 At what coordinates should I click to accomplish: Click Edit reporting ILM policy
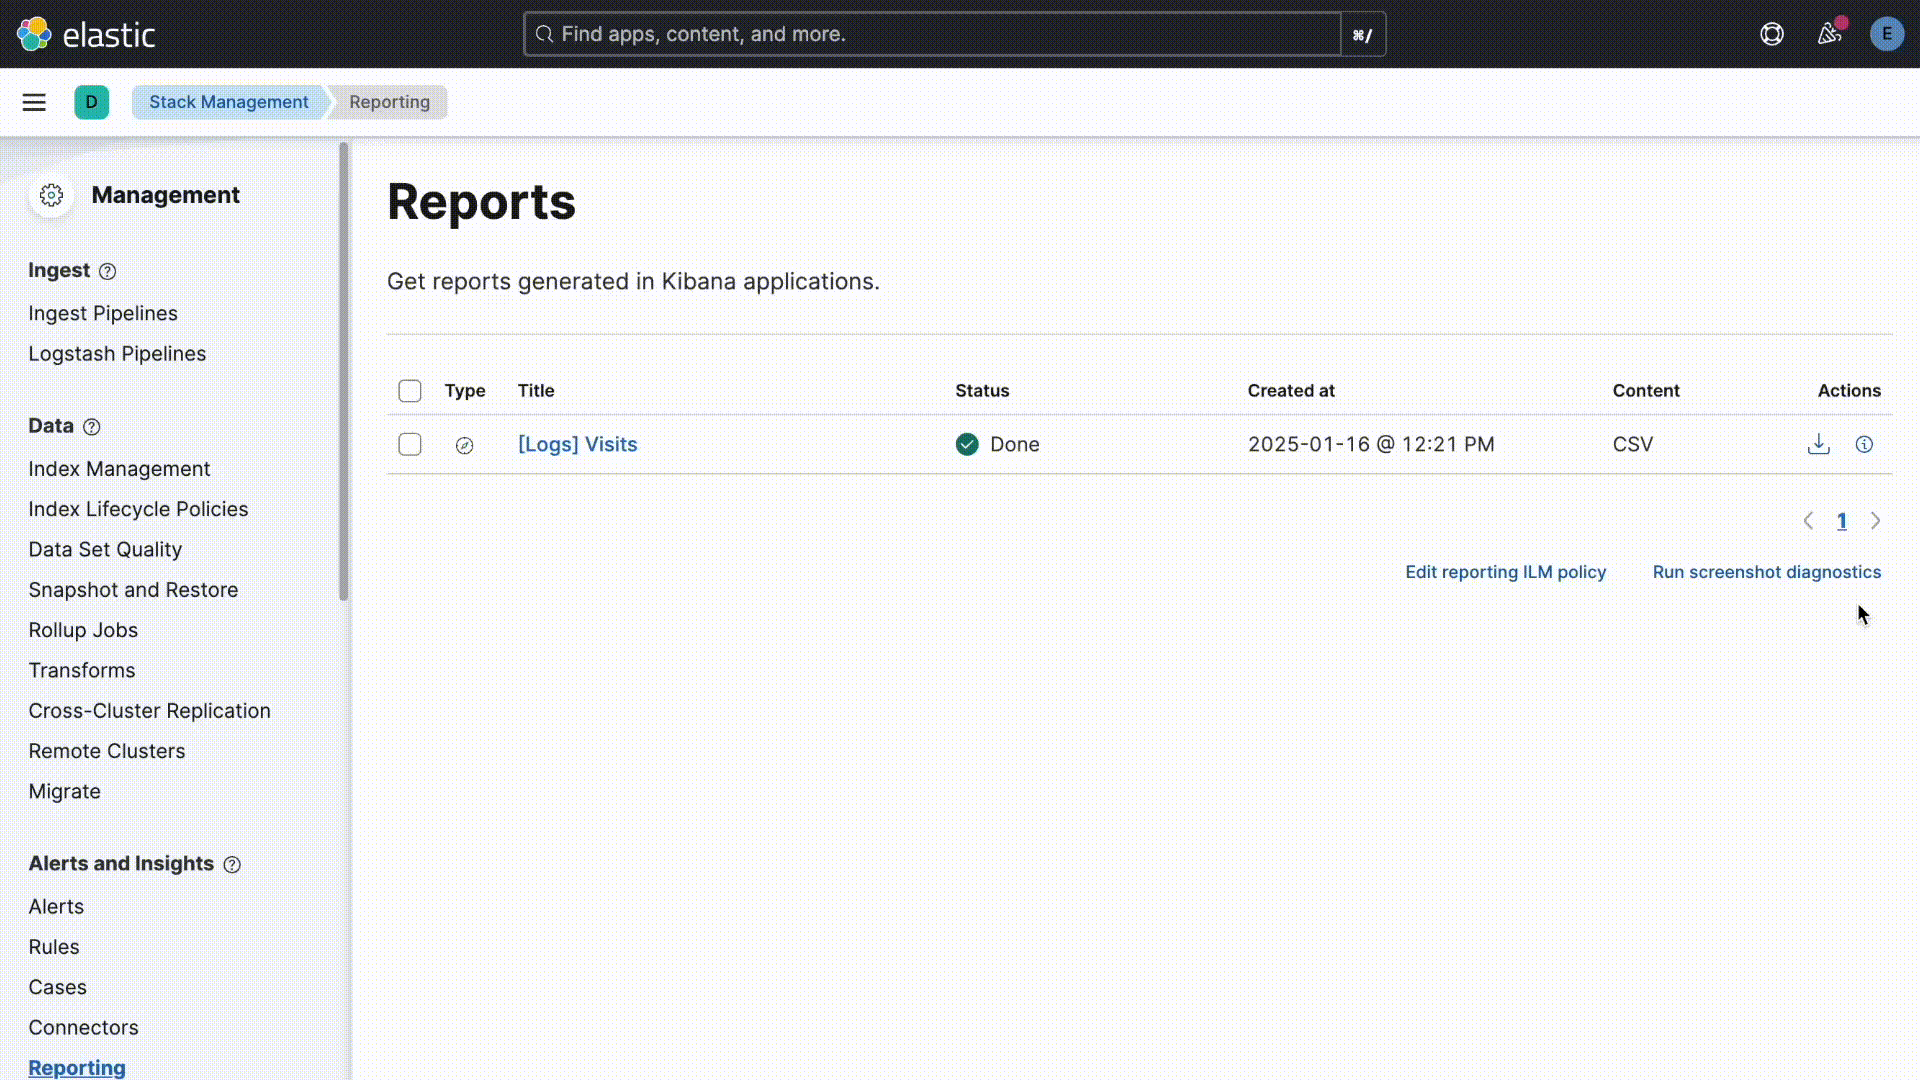pos(1505,572)
